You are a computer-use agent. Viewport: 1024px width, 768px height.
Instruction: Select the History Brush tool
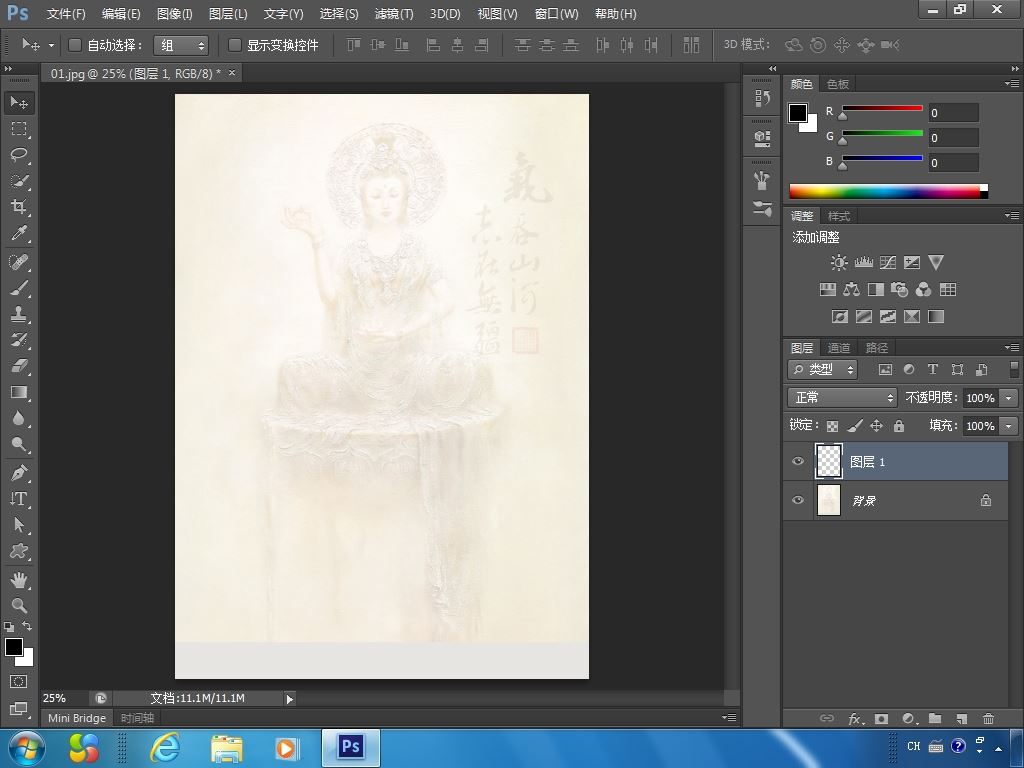coord(19,340)
